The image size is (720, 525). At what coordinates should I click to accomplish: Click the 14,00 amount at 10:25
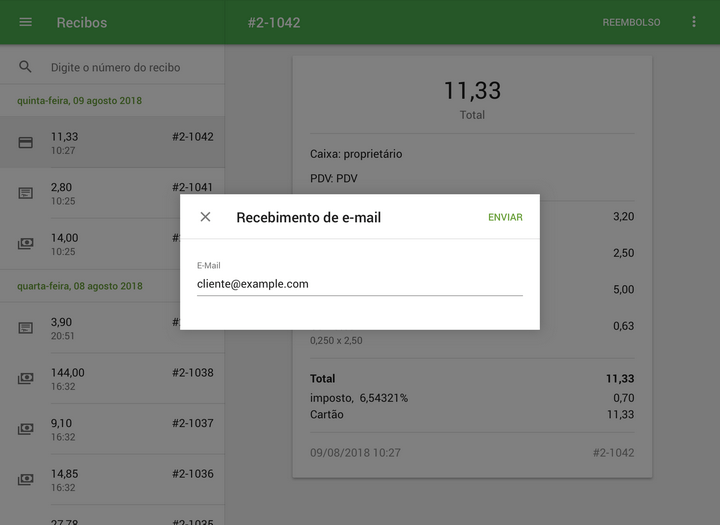(x=65, y=238)
